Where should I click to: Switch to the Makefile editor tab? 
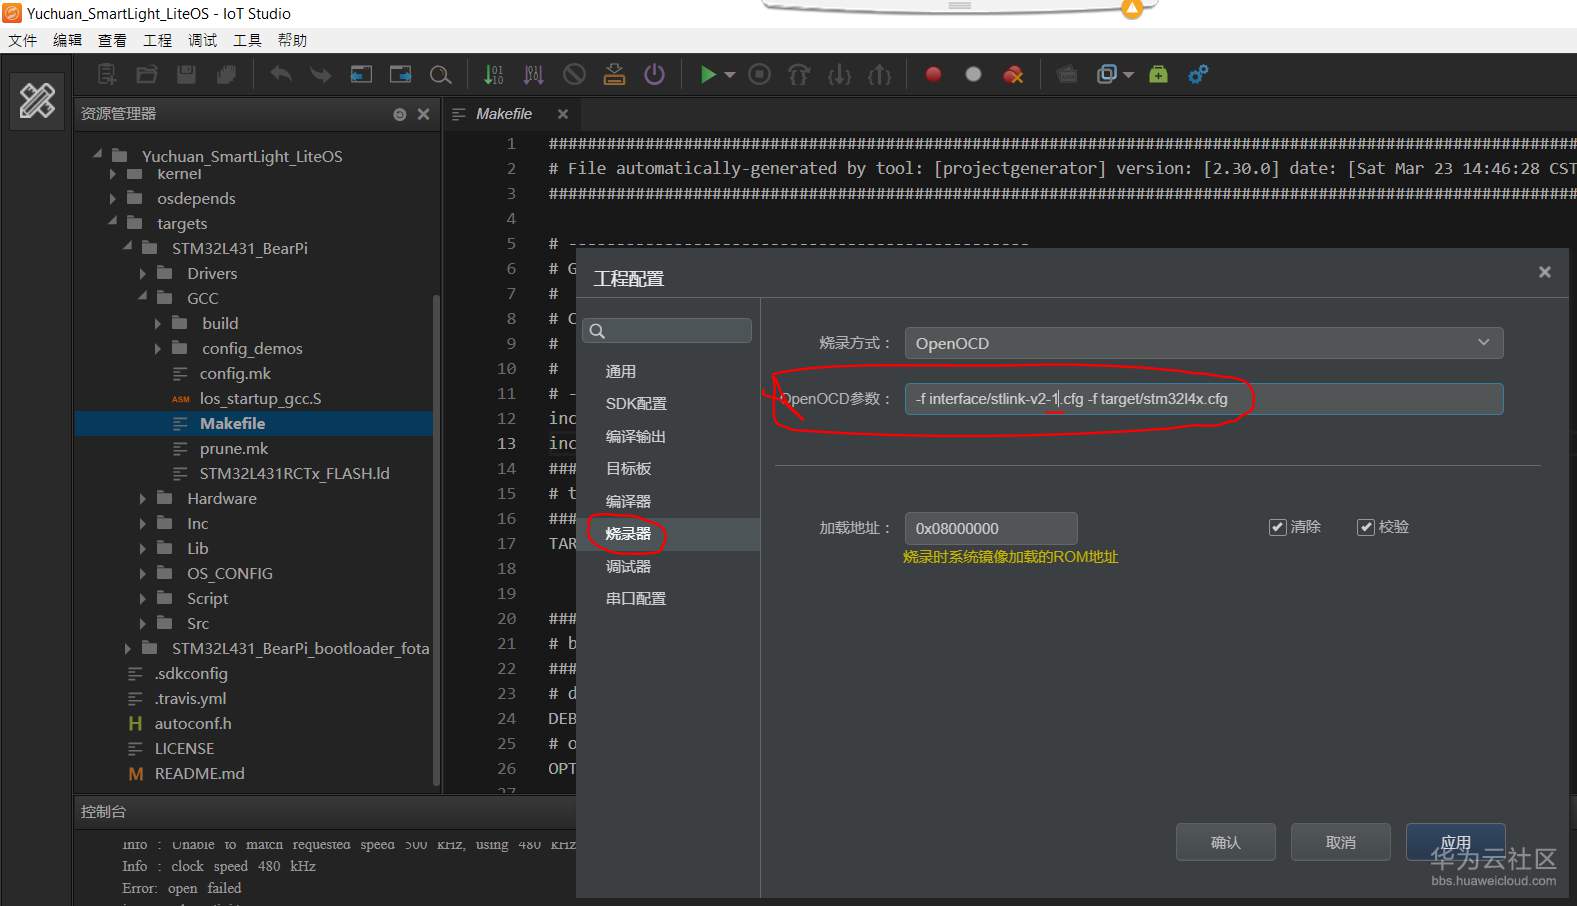click(x=504, y=114)
